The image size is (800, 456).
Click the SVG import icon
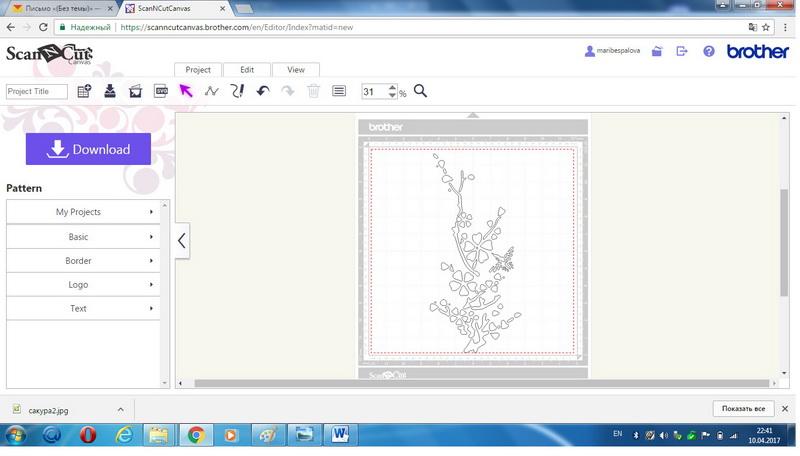point(161,91)
